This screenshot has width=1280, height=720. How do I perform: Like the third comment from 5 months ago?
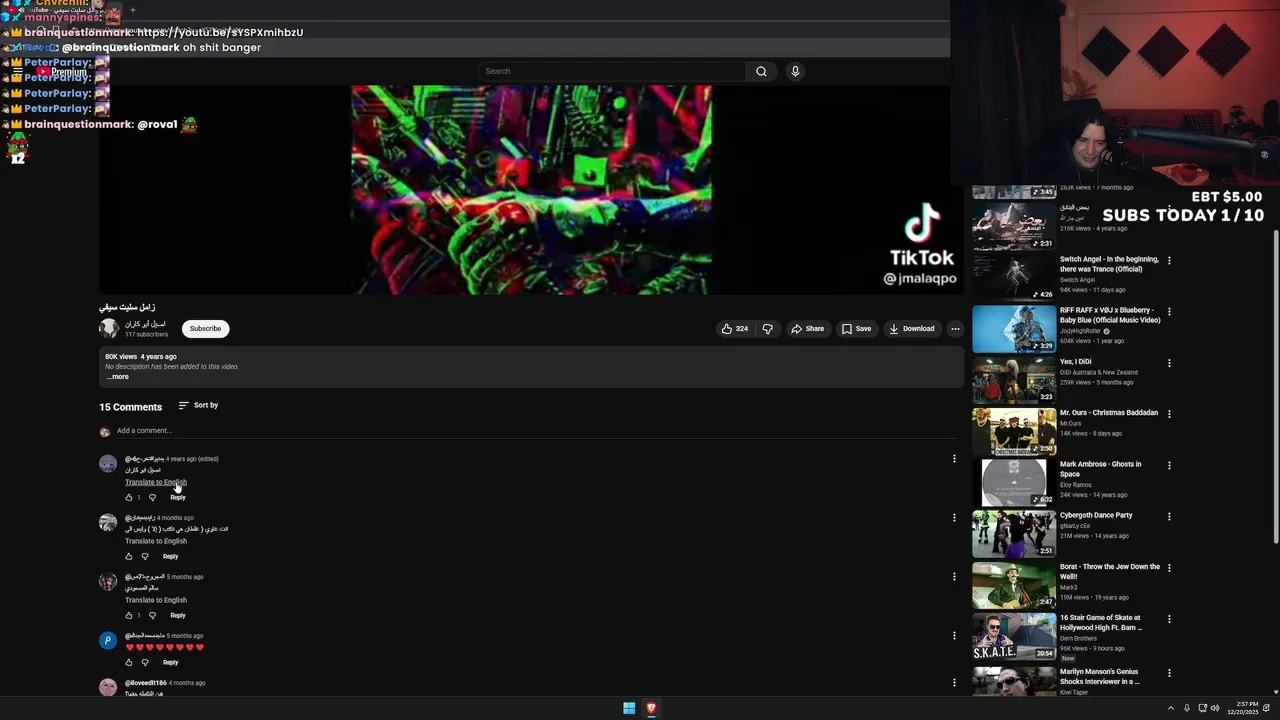(x=128, y=615)
